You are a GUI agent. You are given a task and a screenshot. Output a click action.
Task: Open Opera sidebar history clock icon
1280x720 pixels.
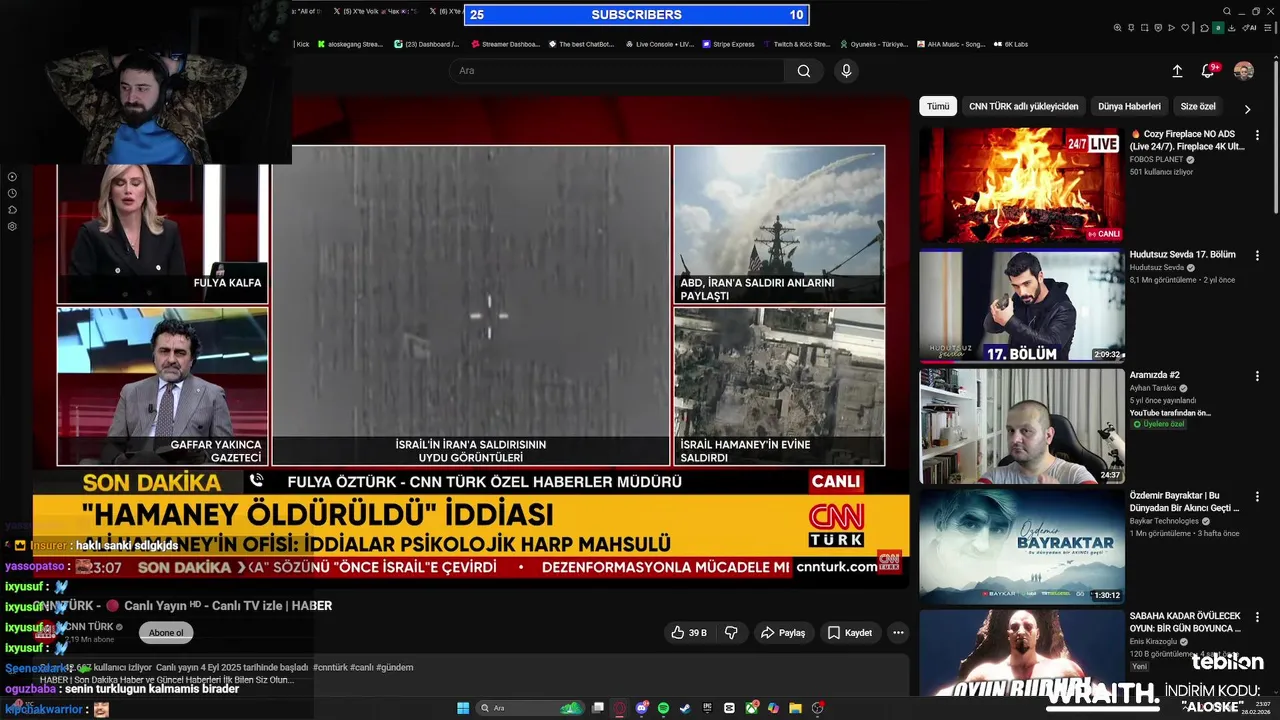(x=12, y=193)
